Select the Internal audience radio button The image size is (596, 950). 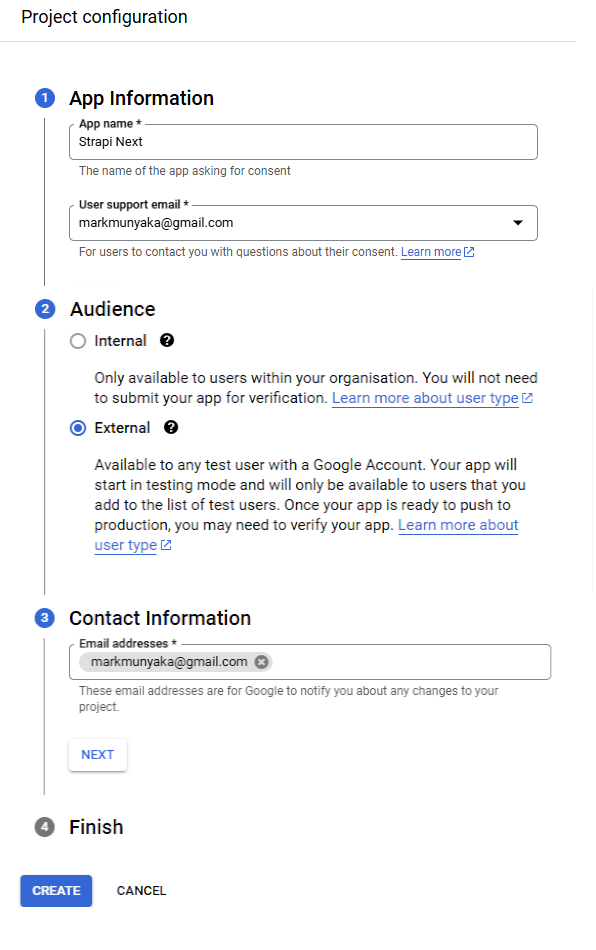click(78, 341)
